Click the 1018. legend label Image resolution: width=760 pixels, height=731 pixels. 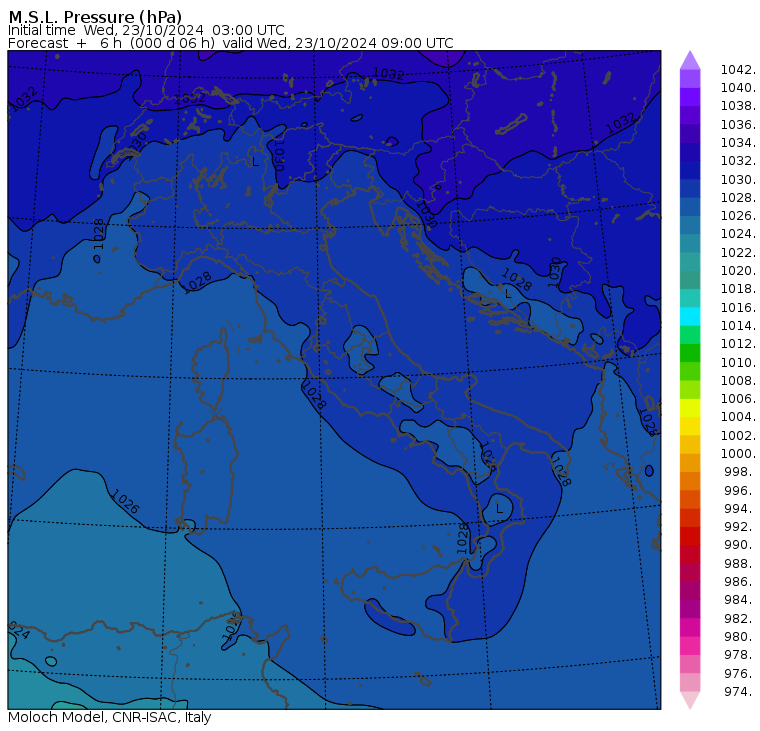(x=738, y=288)
